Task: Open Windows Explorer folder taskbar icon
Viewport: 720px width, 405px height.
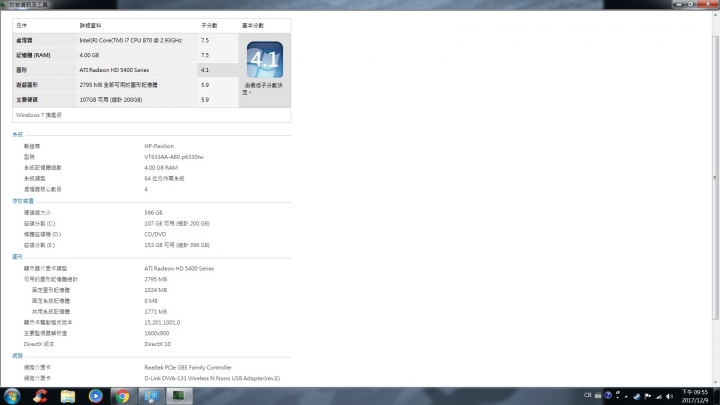Action: tap(68, 396)
